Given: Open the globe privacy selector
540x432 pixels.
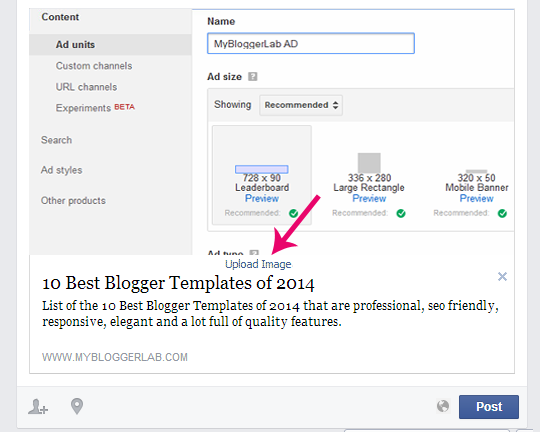Looking at the screenshot, I should pos(443,406).
